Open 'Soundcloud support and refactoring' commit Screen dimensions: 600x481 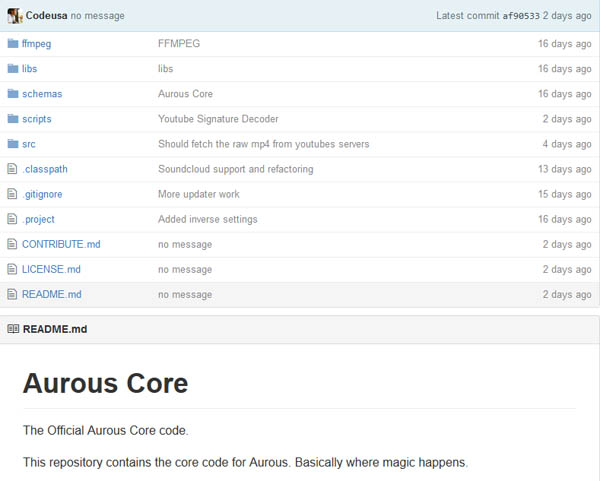point(236,169)
